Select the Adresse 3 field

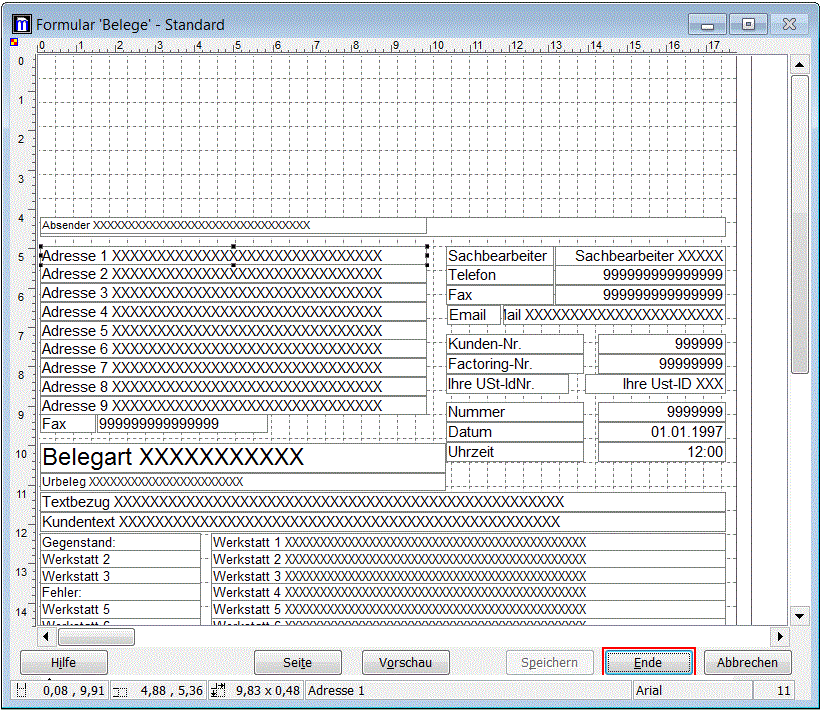pos(234,293)
